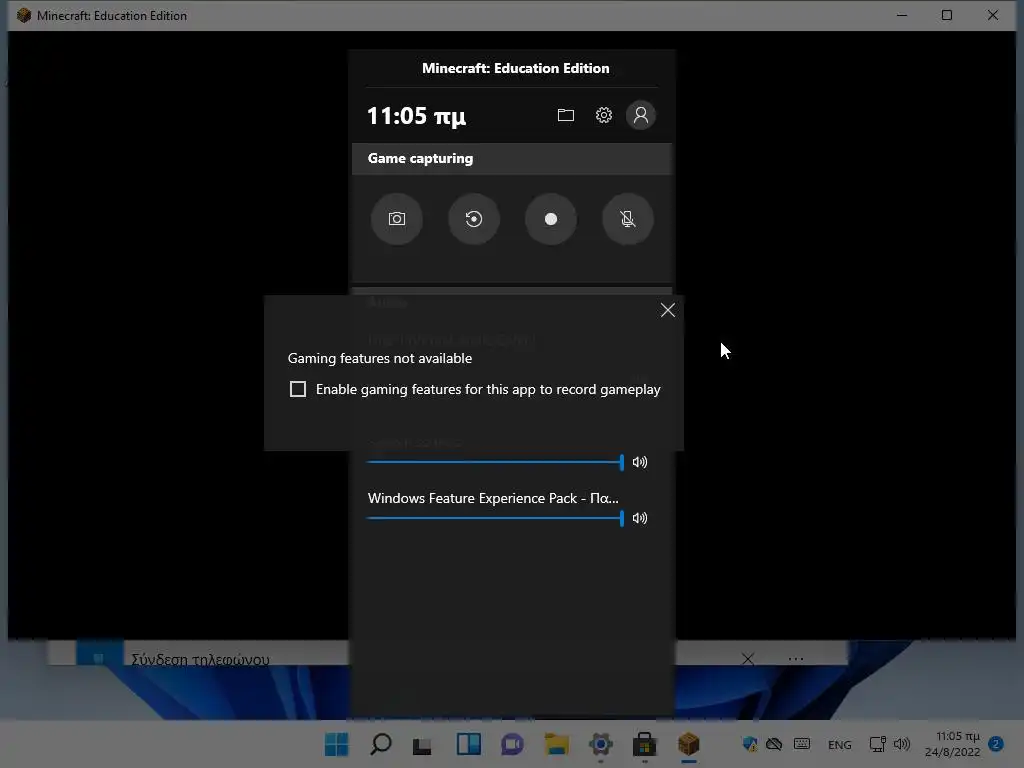This screenshot has height=768, width=1024.
Task: Open Widgets from the taskbar
Action: (469, 744)
